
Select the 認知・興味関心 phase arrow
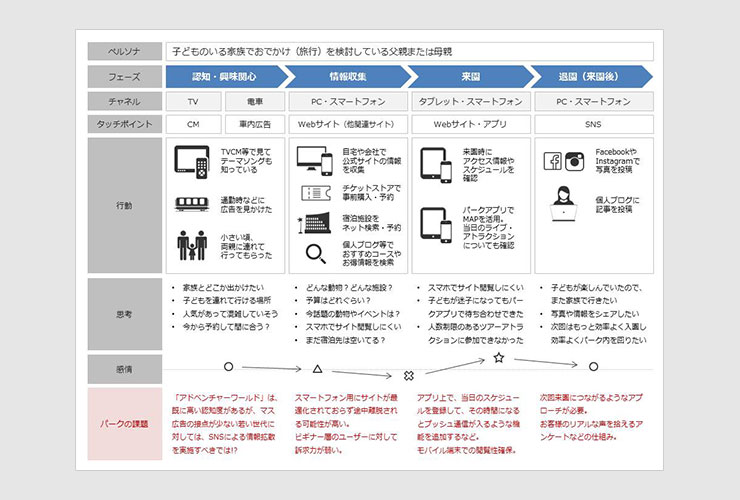pos(227,76)
